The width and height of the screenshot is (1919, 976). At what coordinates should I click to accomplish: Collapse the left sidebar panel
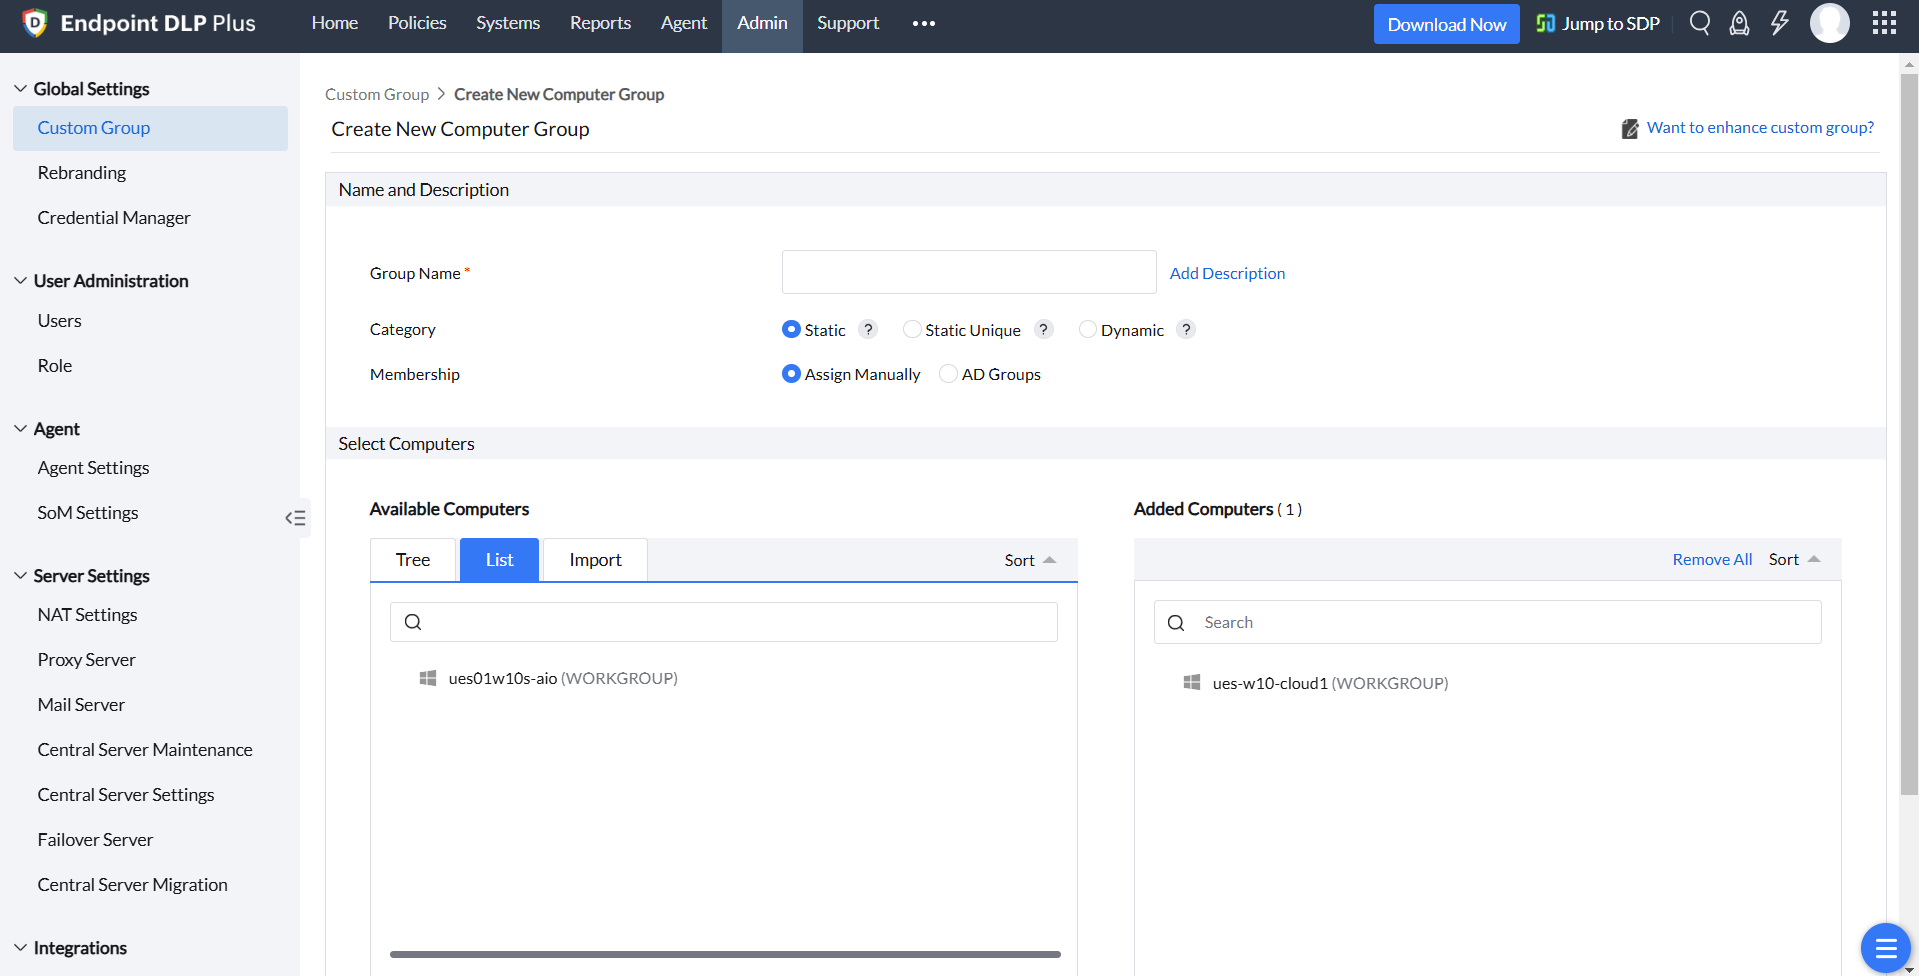coord(295,518)
